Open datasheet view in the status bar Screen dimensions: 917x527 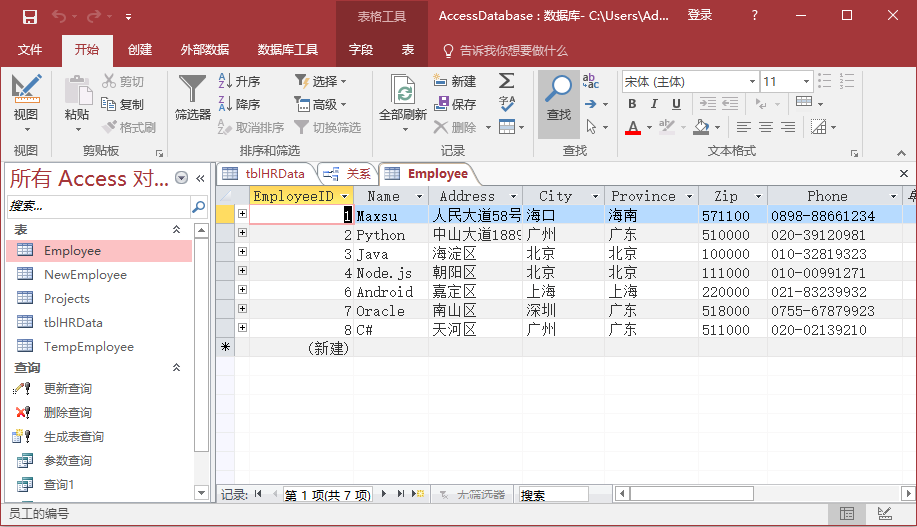847,514
